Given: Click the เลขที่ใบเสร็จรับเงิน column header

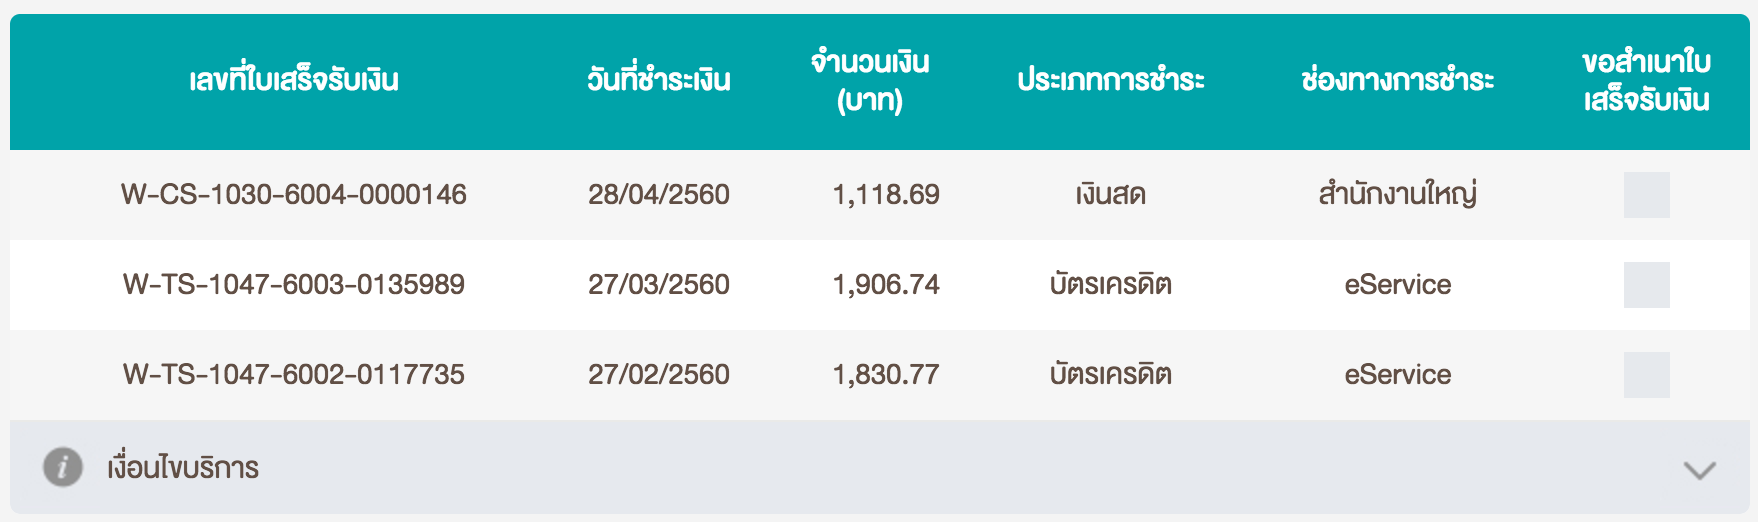Looking at the screenshot, I should click(x=294, y=80).
